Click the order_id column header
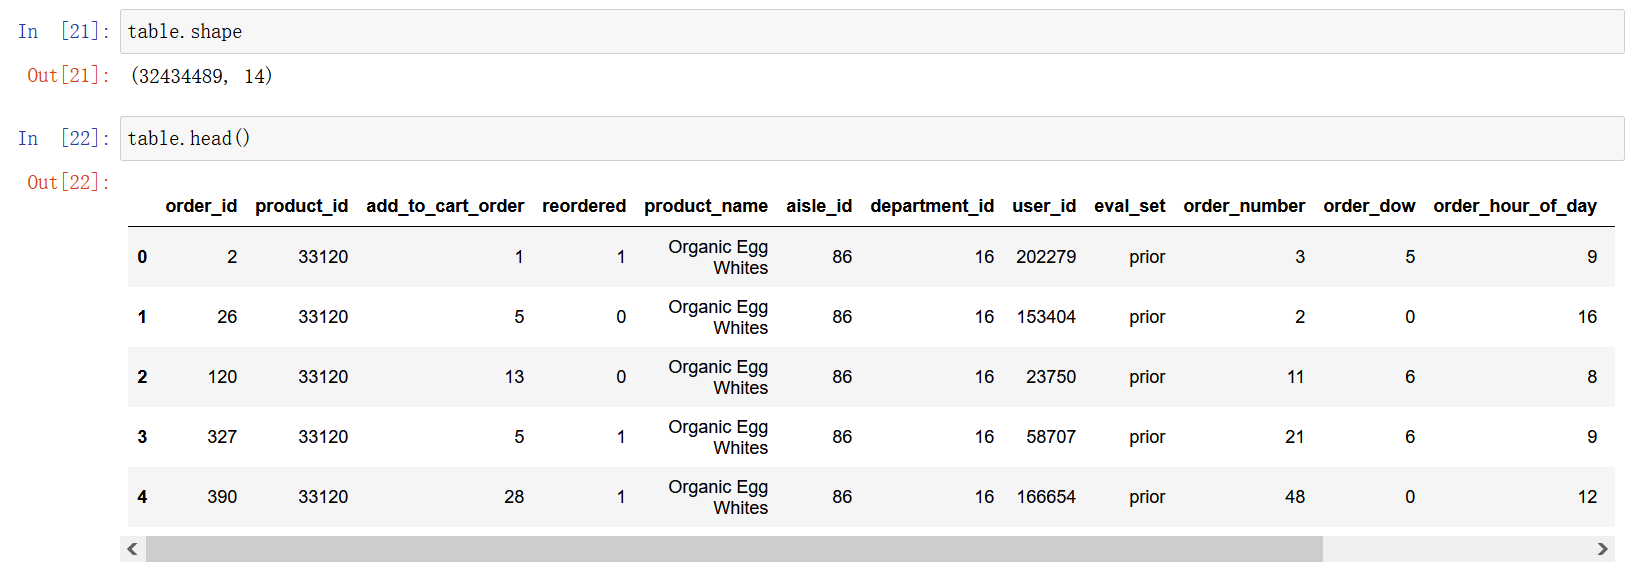 coord(201,206)
